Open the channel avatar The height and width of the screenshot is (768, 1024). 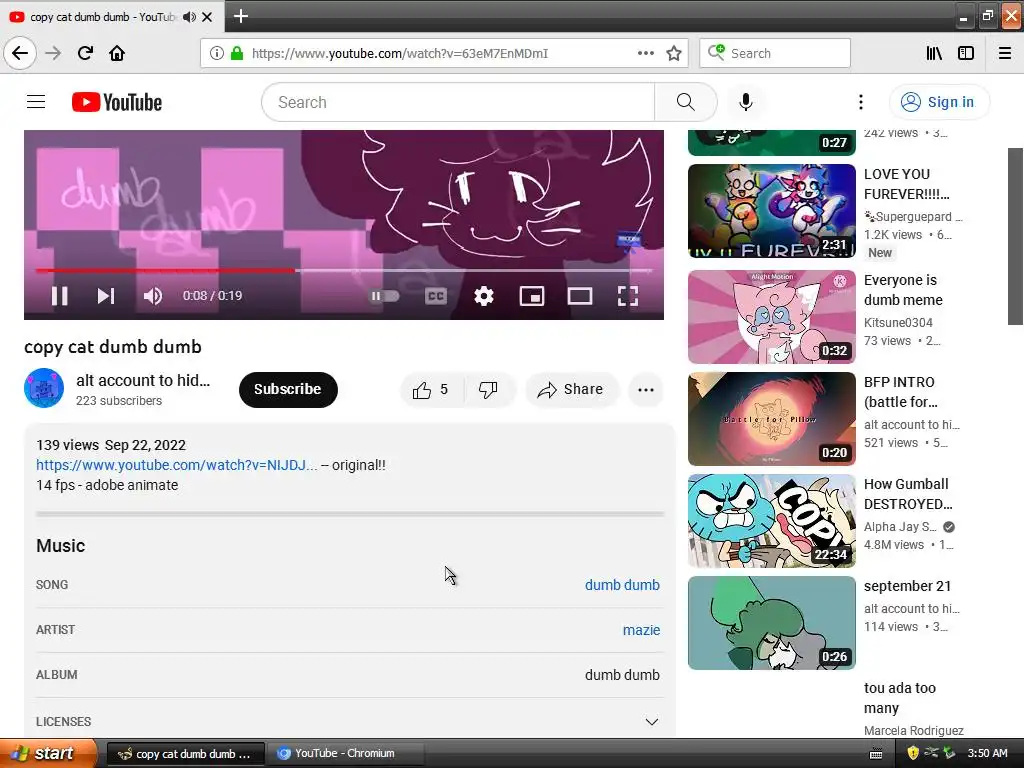point(44,388)
